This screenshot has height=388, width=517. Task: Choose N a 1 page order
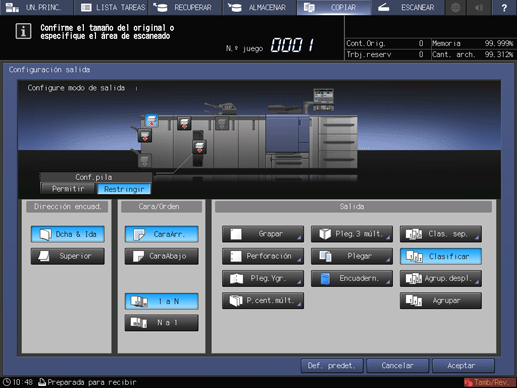162,323
